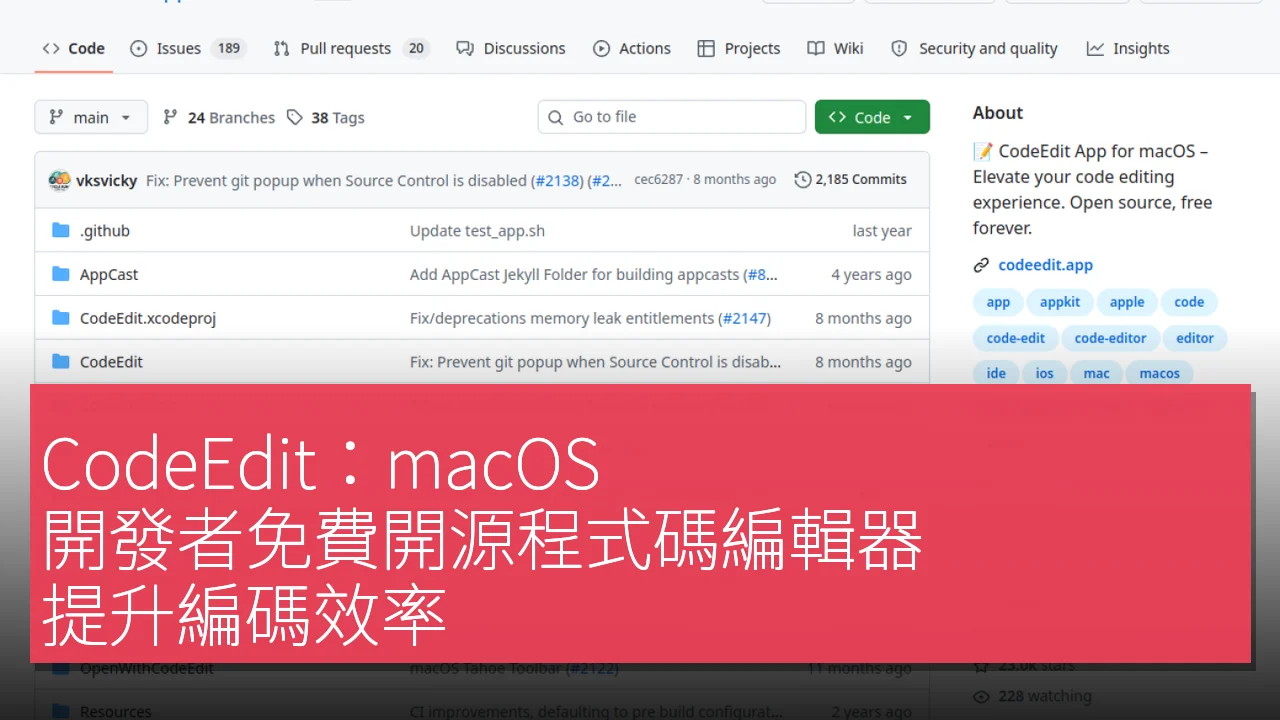This screenshot has width=1280, height=720.
Task: Open the 228 watching link
Action: pos(1032,696)
